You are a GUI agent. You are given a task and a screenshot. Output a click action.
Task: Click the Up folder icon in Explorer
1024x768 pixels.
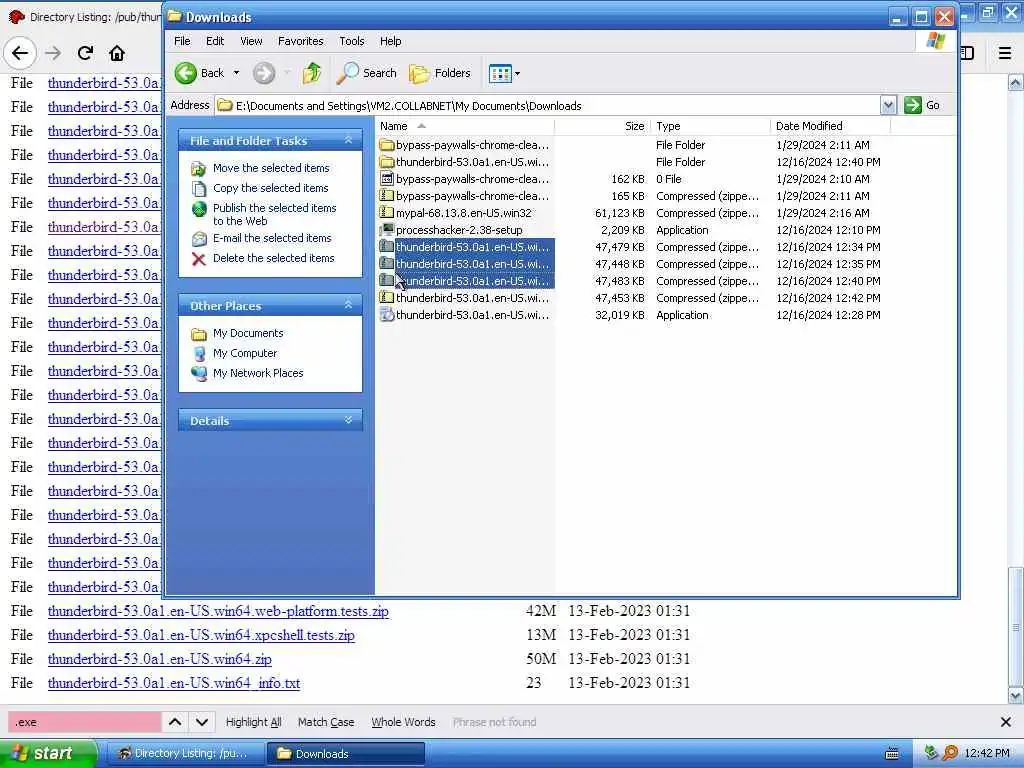[312, 73]
